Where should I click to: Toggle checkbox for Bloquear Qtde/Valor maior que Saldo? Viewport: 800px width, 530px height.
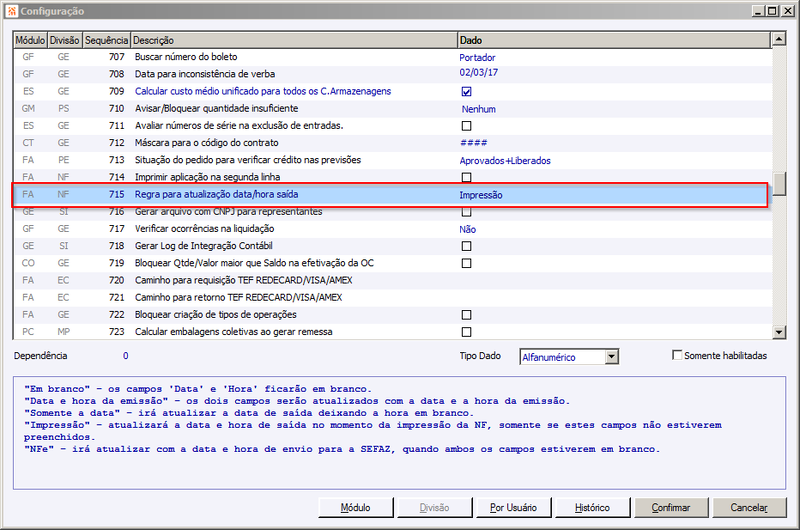coord(466,263)
